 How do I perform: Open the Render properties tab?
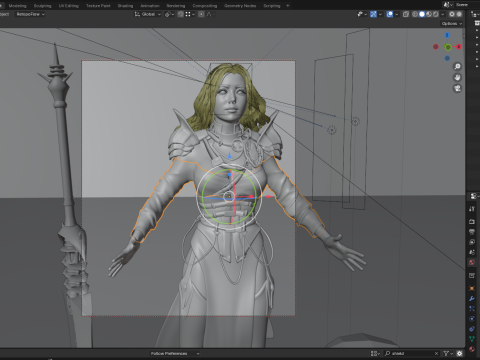pos(472,222)
